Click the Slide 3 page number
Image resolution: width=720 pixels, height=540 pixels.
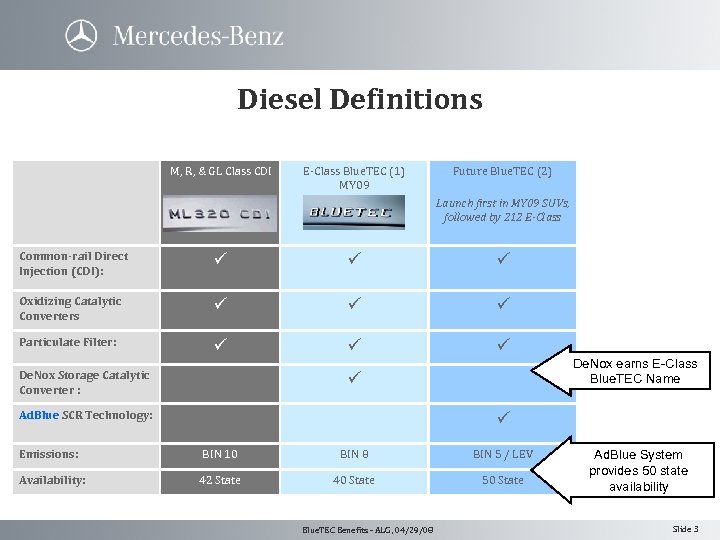686,529
